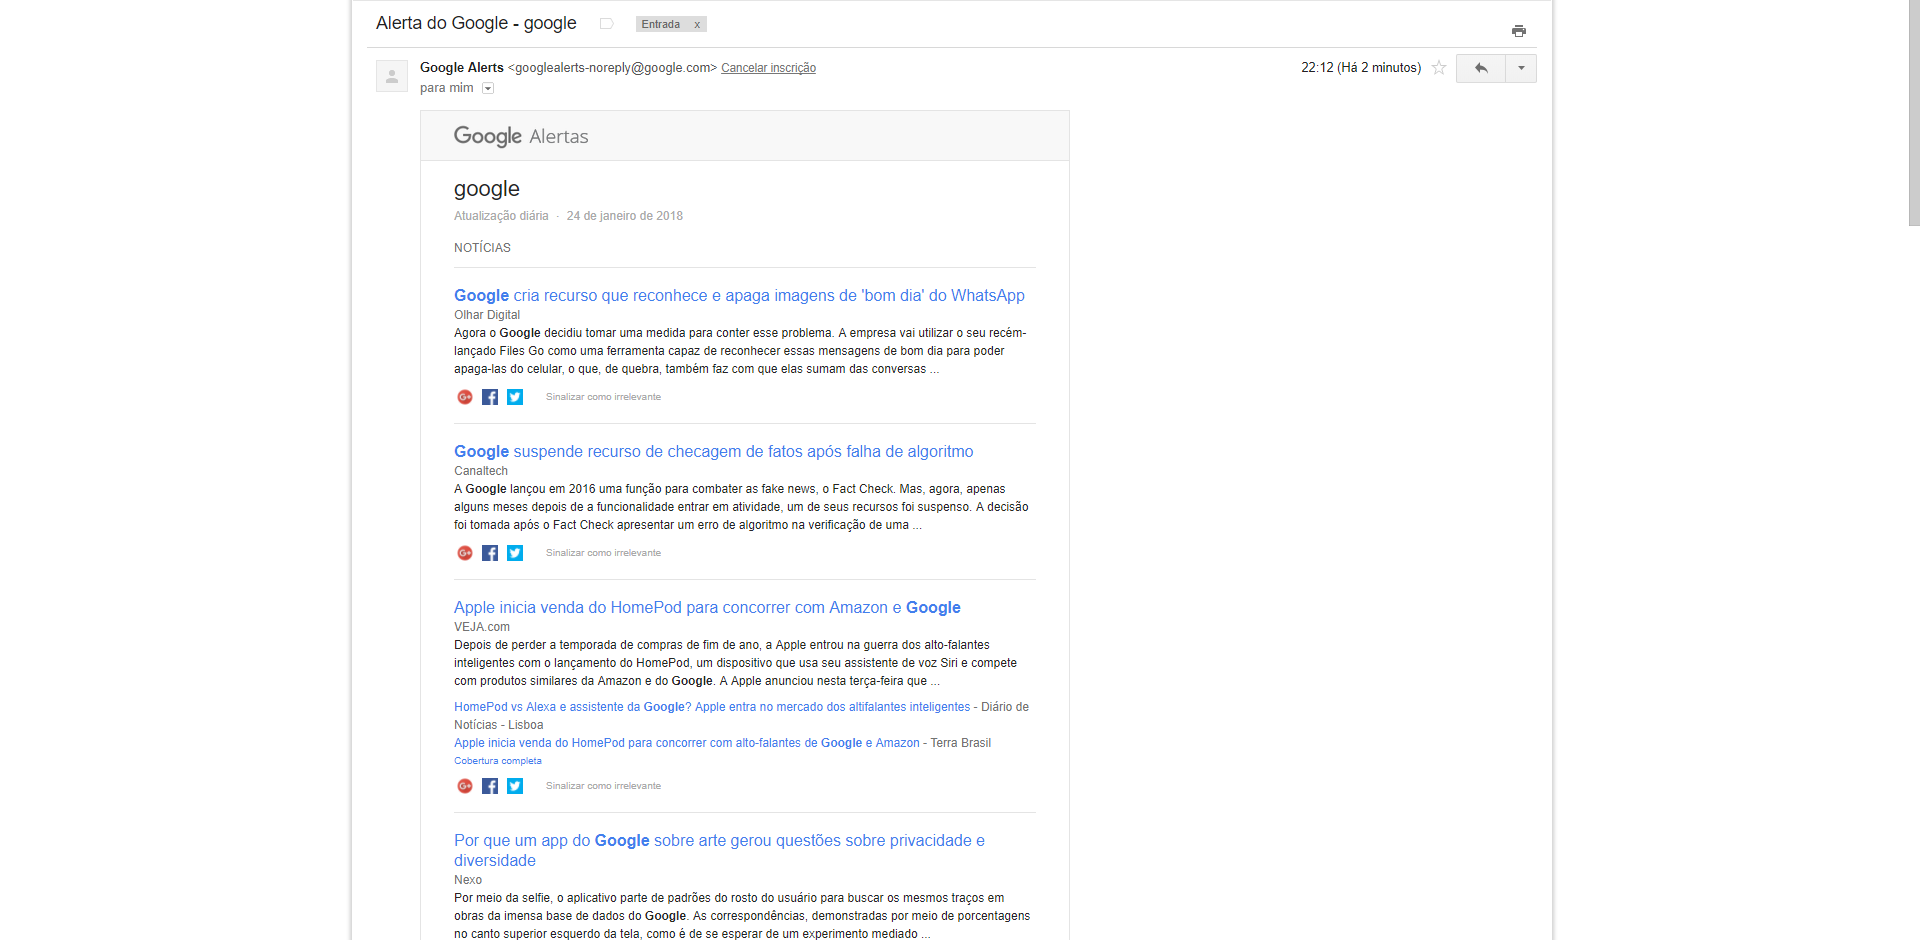Image resolution: width=1920 pixels, height=940 pixels.
Task: Open Apple HomePod article headline
Action: coord(707,607)
